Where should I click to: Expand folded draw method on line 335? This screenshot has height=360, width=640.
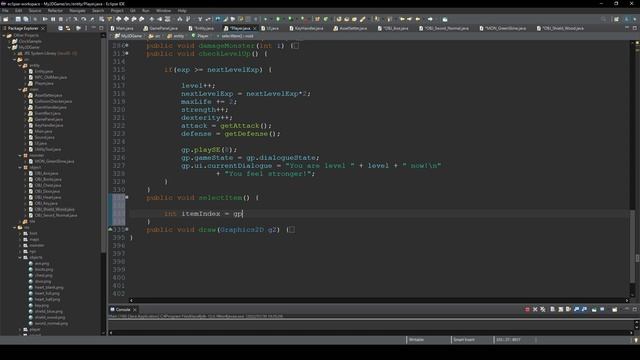[x=127, y=229]
